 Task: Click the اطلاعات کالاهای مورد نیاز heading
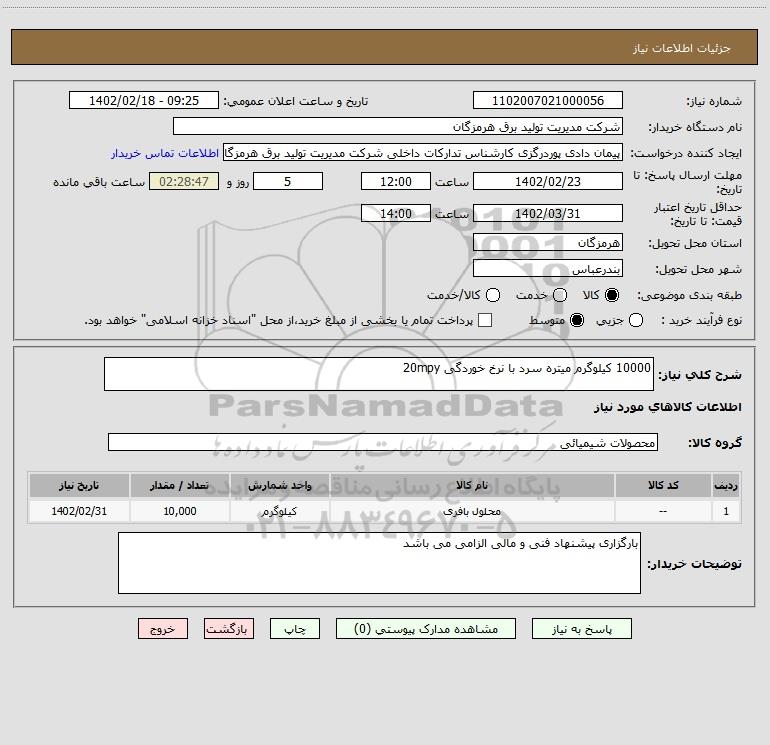pos(667,407)
